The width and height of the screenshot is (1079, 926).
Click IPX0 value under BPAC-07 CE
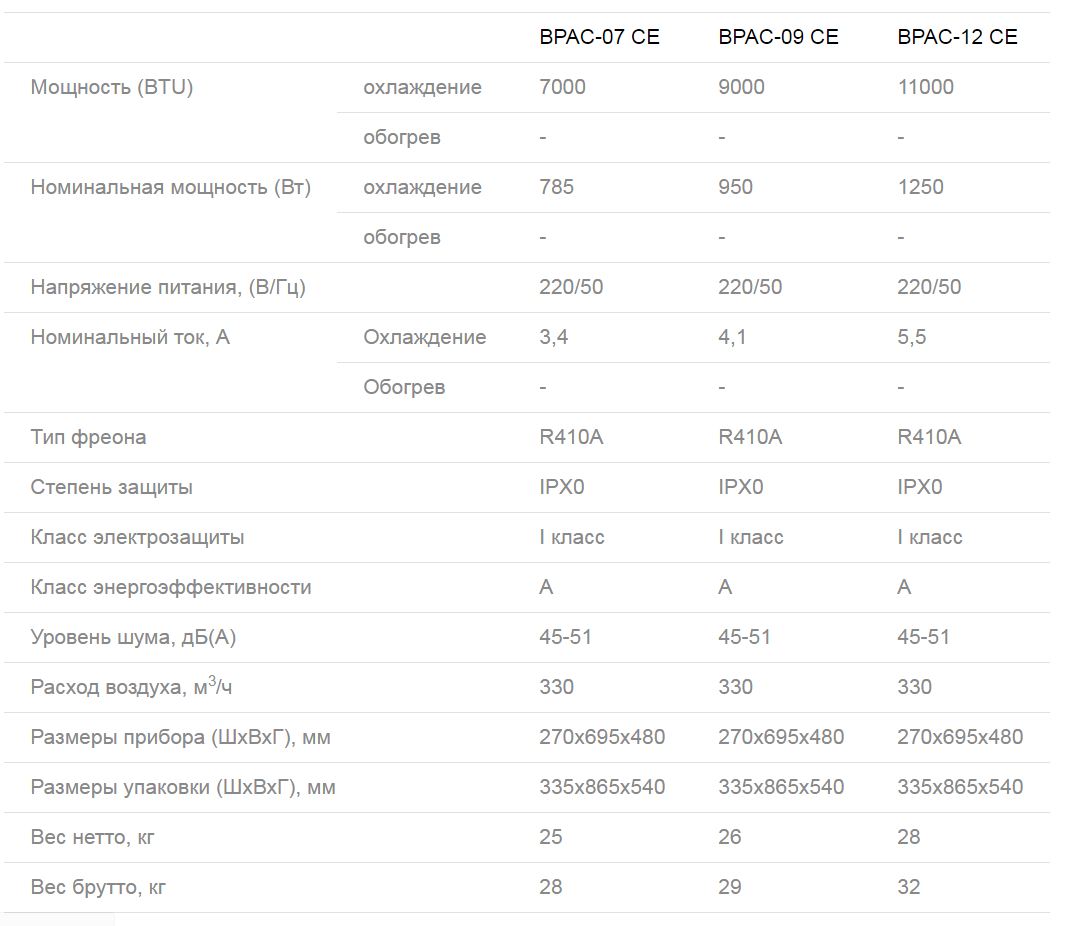point(562,487)
